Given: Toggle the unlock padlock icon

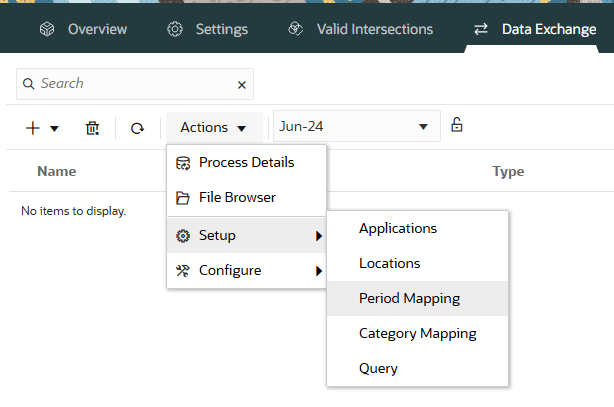Looking at the screenshot, I should pyautogui.click(x=457, y=125).
